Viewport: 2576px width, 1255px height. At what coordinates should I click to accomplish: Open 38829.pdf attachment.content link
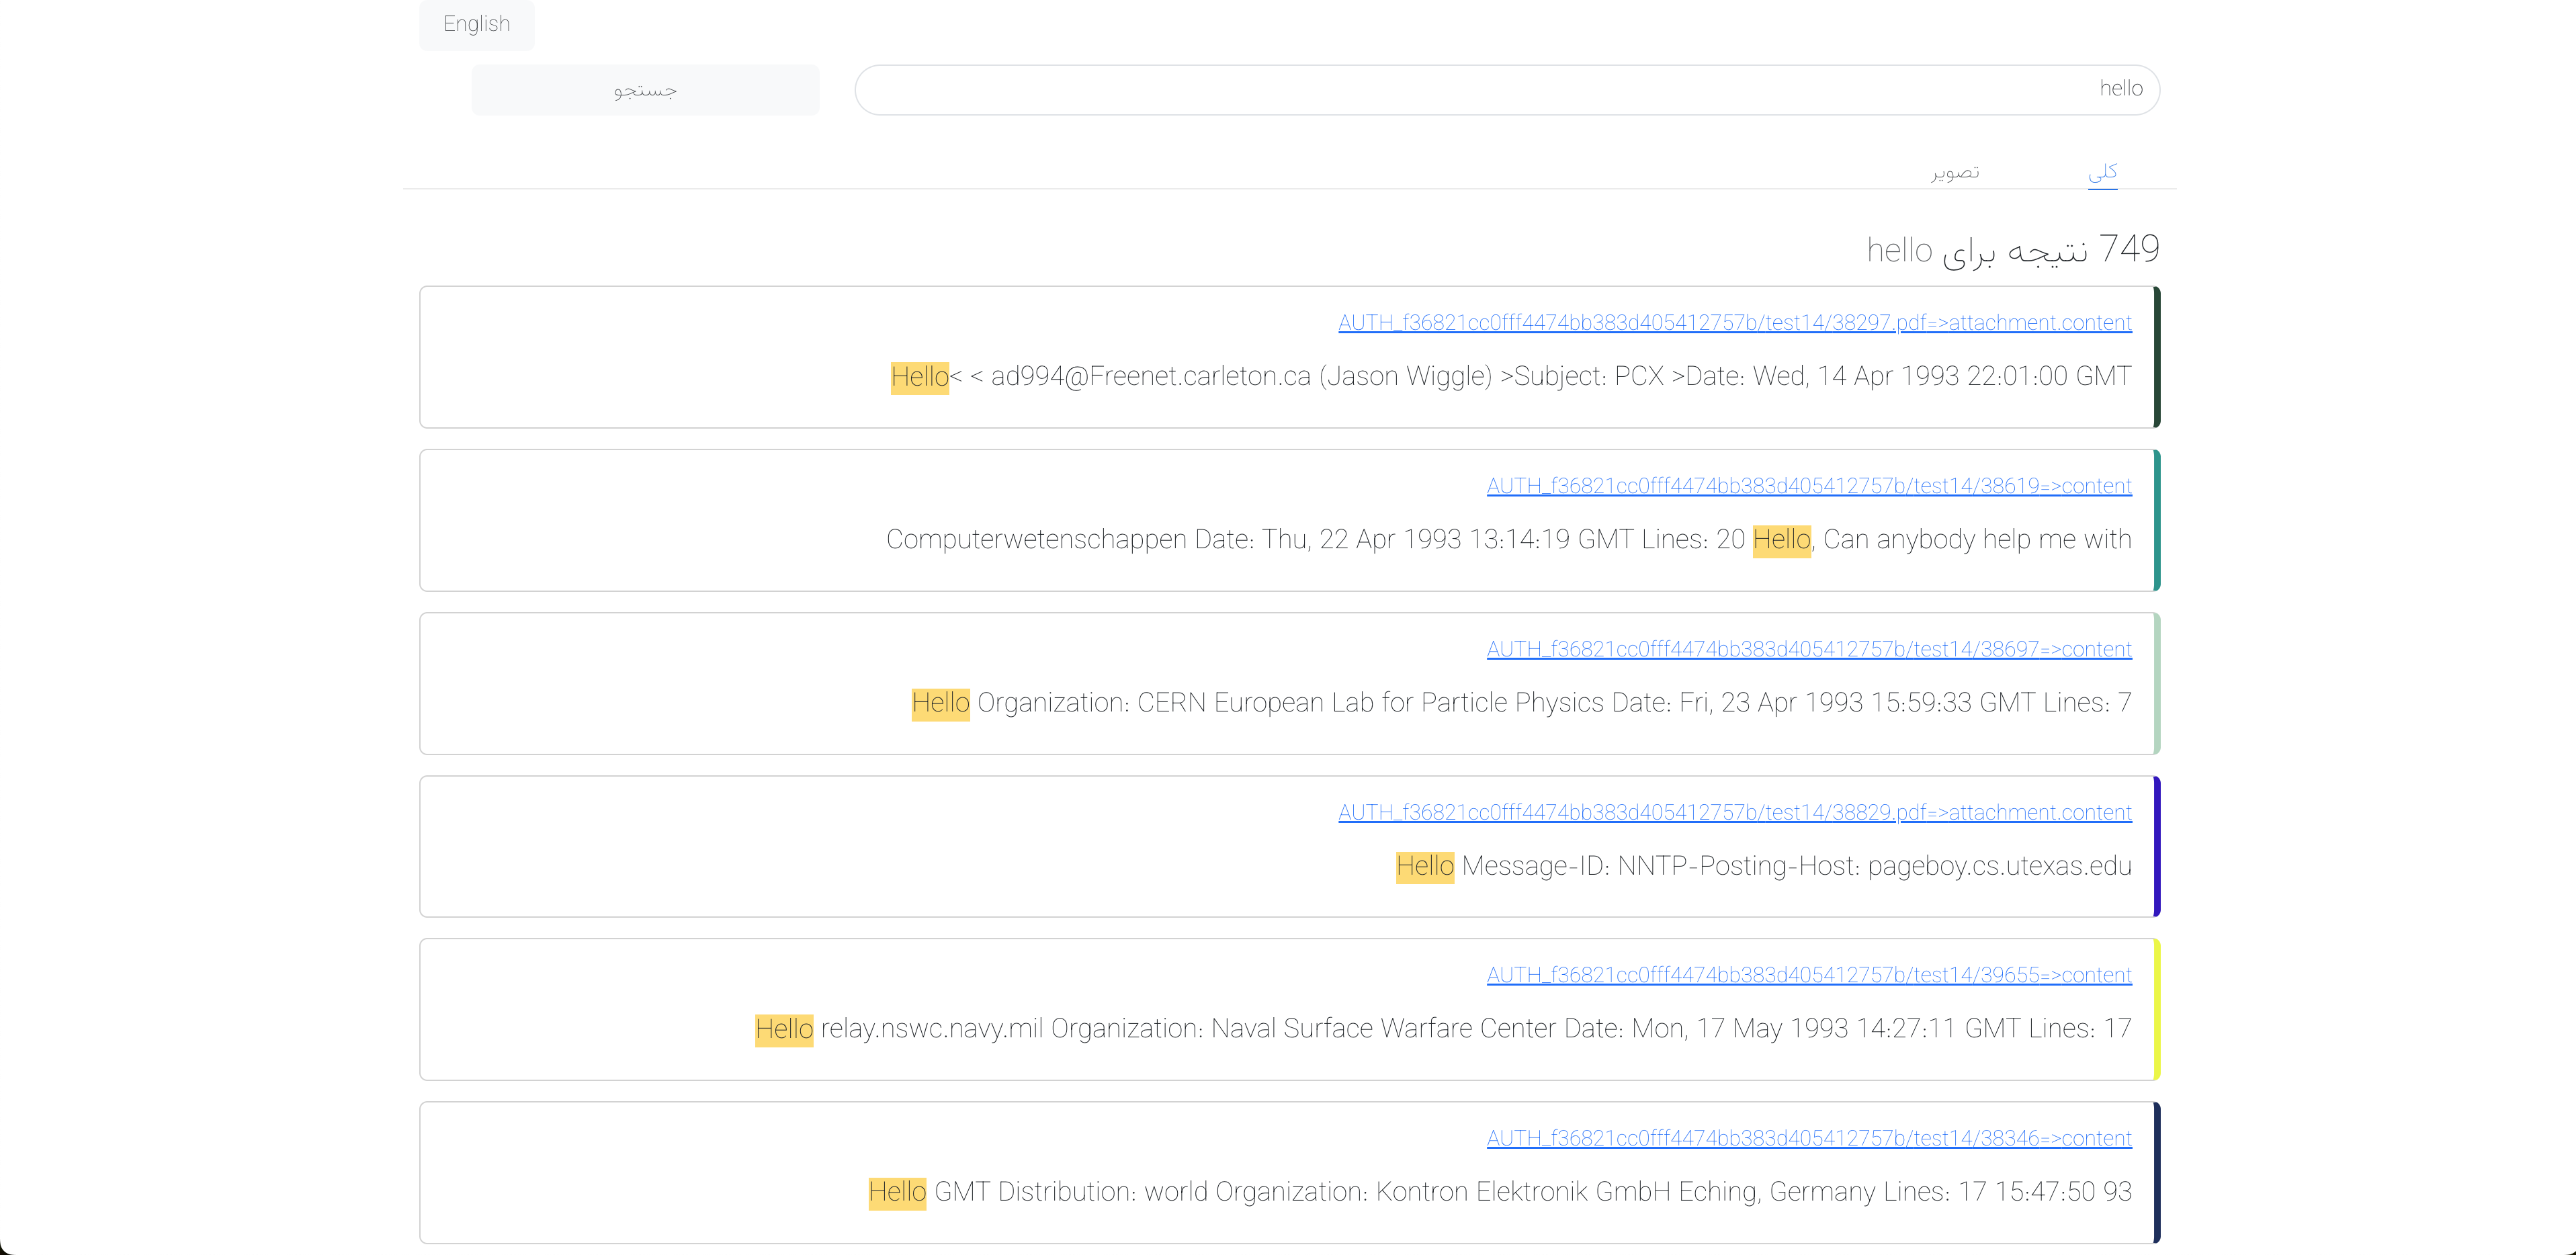point(1734,812)
